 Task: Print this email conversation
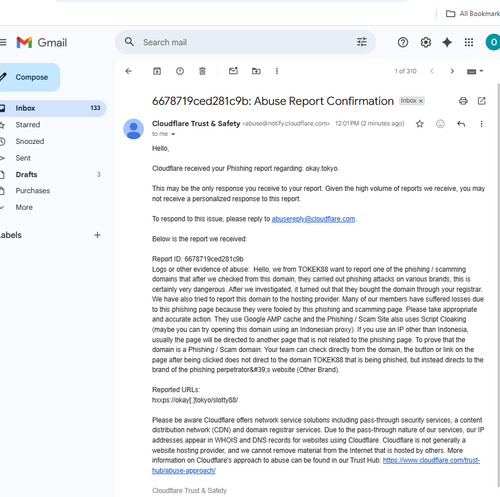tap(463, 101)
